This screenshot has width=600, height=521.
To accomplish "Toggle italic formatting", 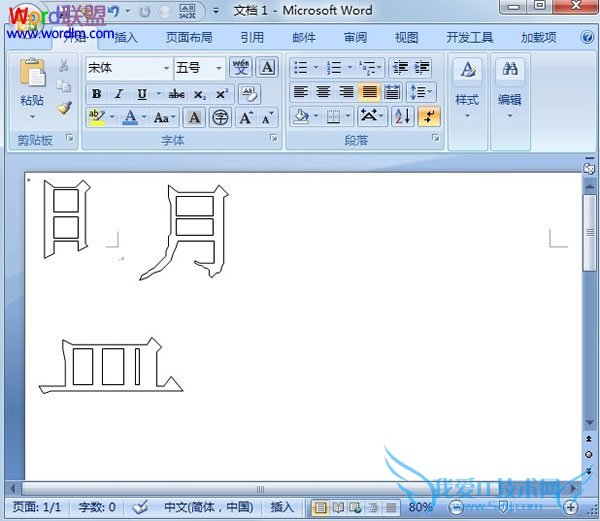I will pyautogui.click(x=119, y=94).
